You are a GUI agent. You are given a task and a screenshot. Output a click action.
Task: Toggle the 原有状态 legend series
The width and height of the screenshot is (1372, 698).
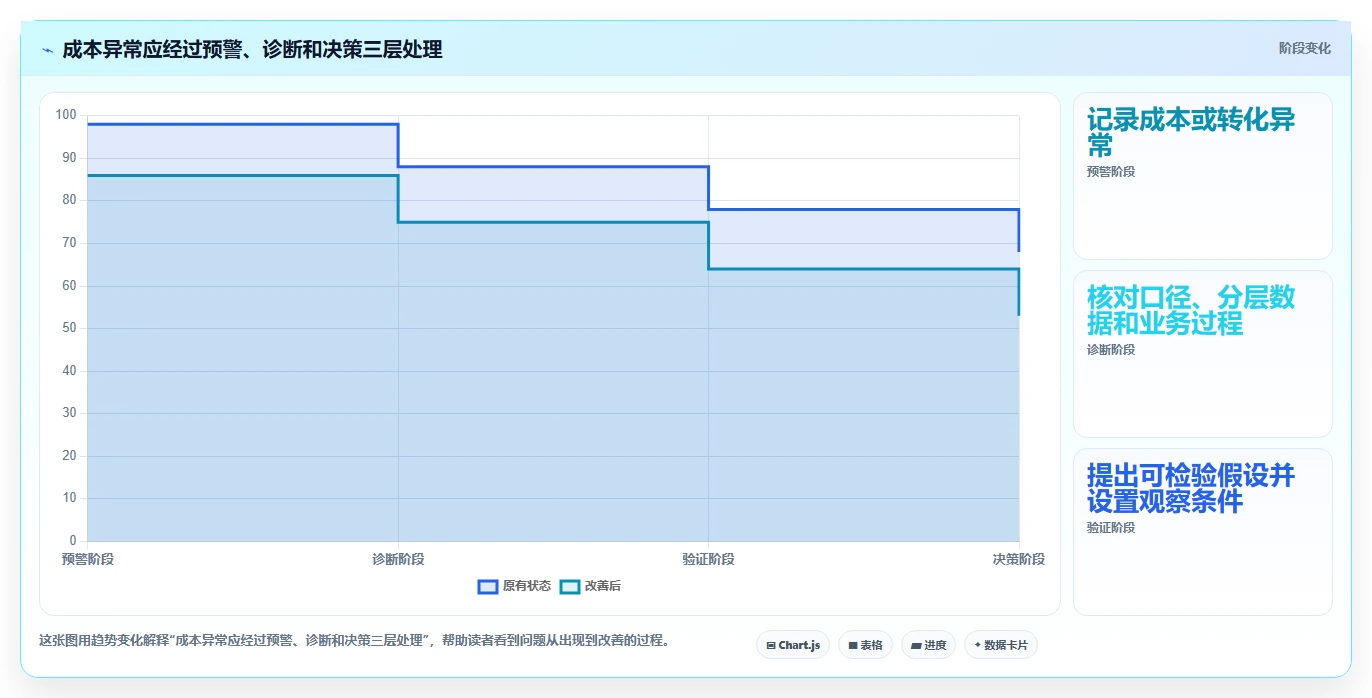pyautogui.click(x=514, y=586)
